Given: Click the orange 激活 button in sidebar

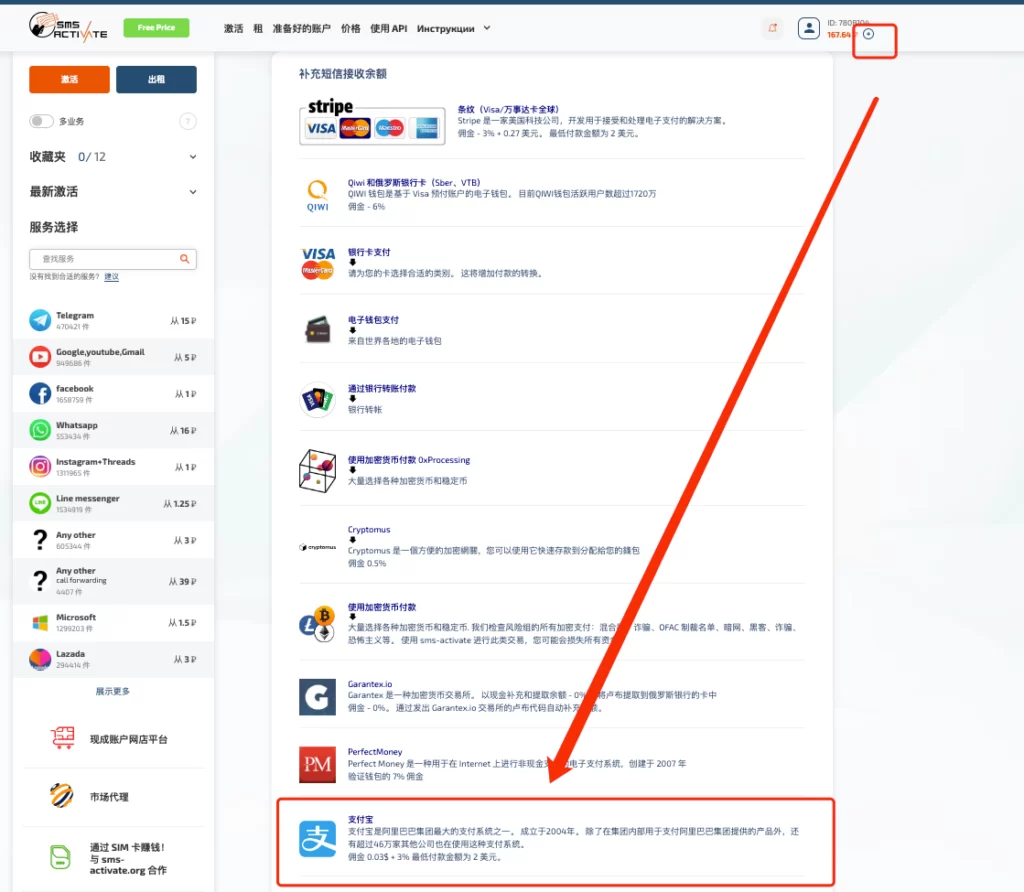Looking at the screenshot, I should click(x=69, y=79).
